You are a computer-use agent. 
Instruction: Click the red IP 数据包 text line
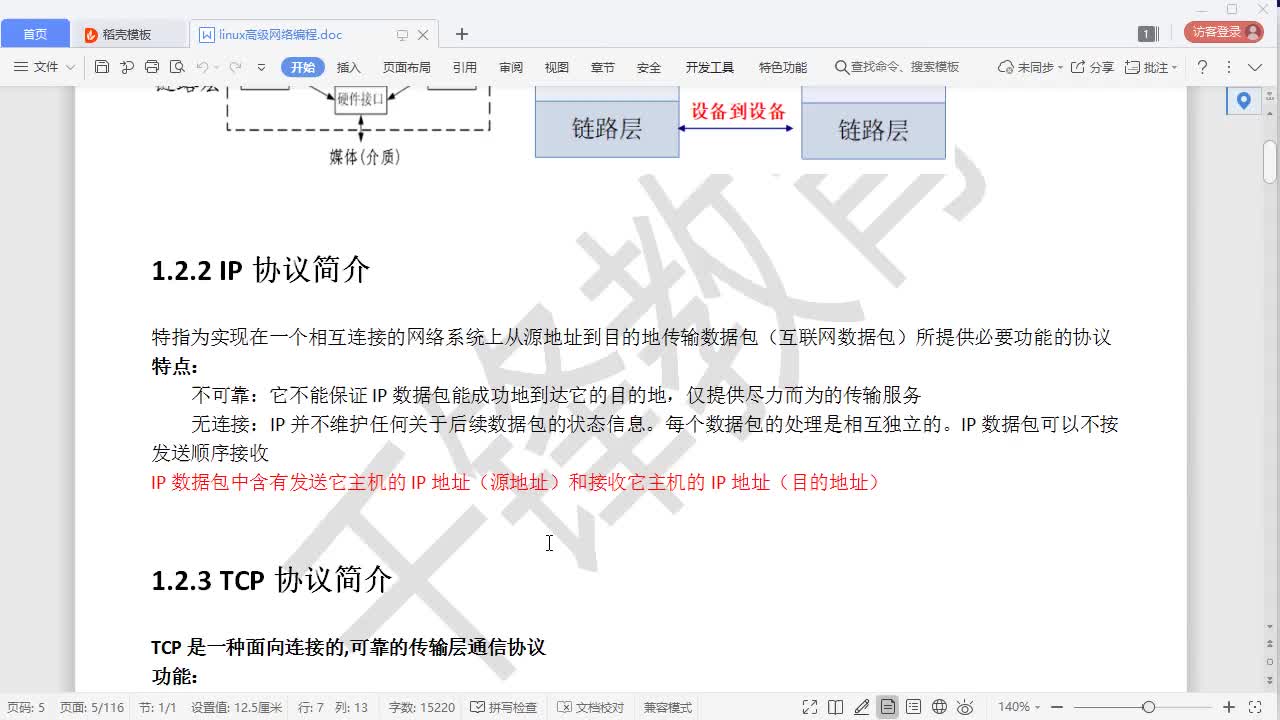517,482
